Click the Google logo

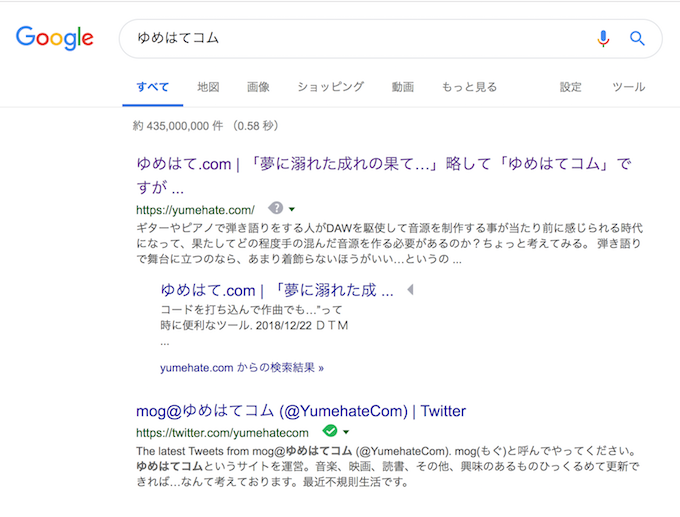coord(55,38)
